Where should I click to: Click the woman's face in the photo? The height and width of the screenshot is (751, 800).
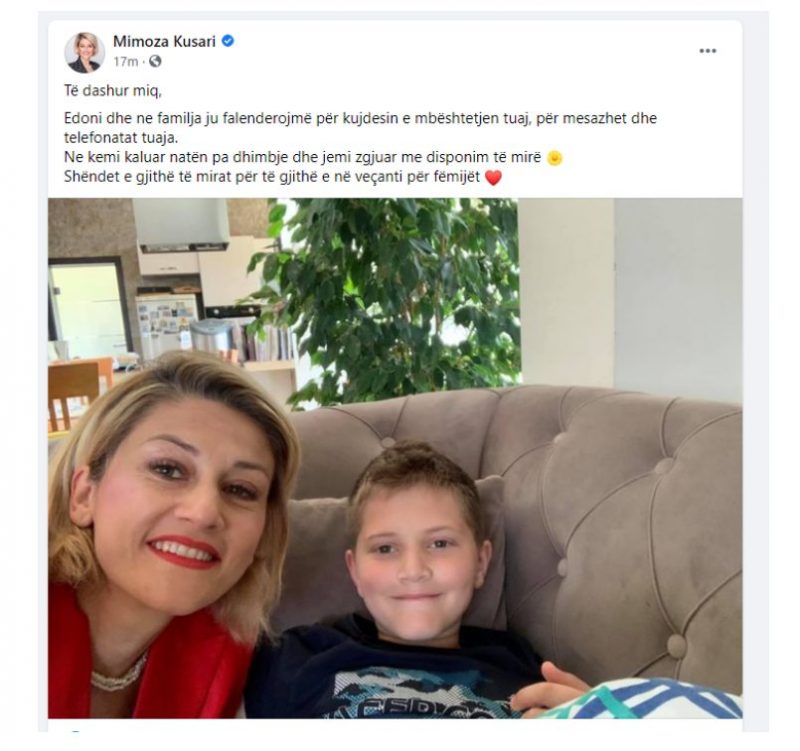coord(179,510)
